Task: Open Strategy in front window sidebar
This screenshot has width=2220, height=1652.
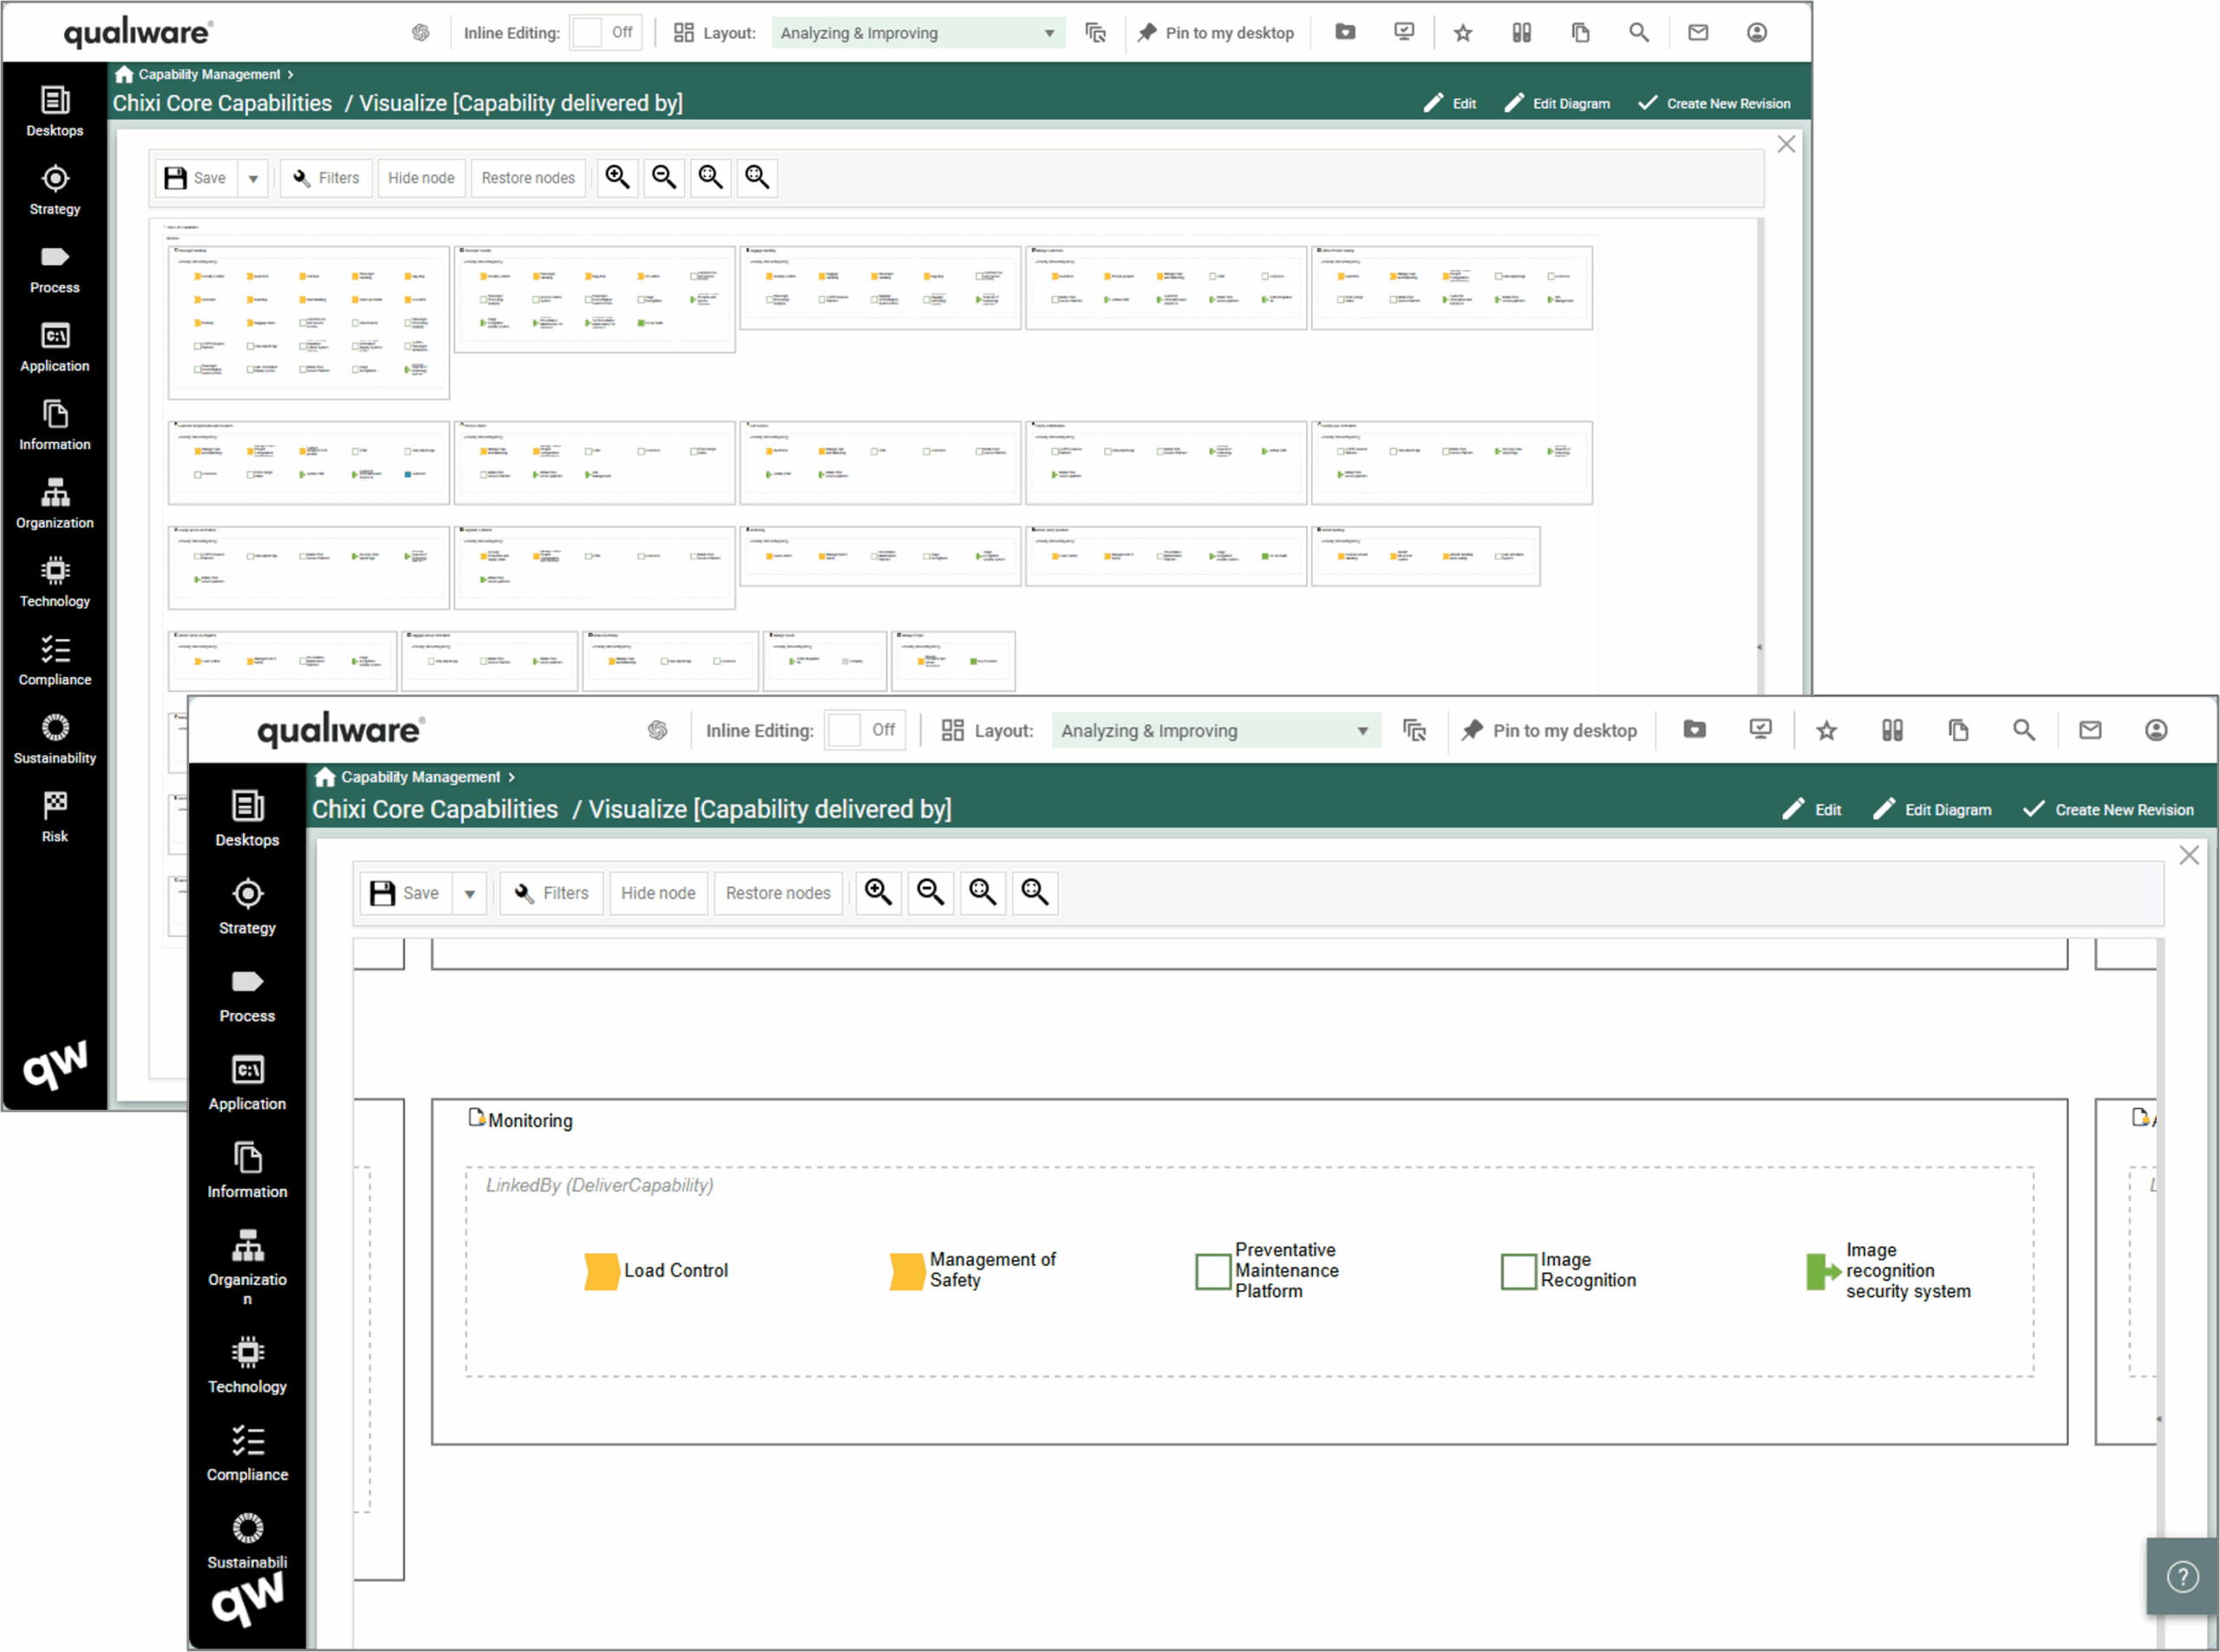Action: pos(247,907)
